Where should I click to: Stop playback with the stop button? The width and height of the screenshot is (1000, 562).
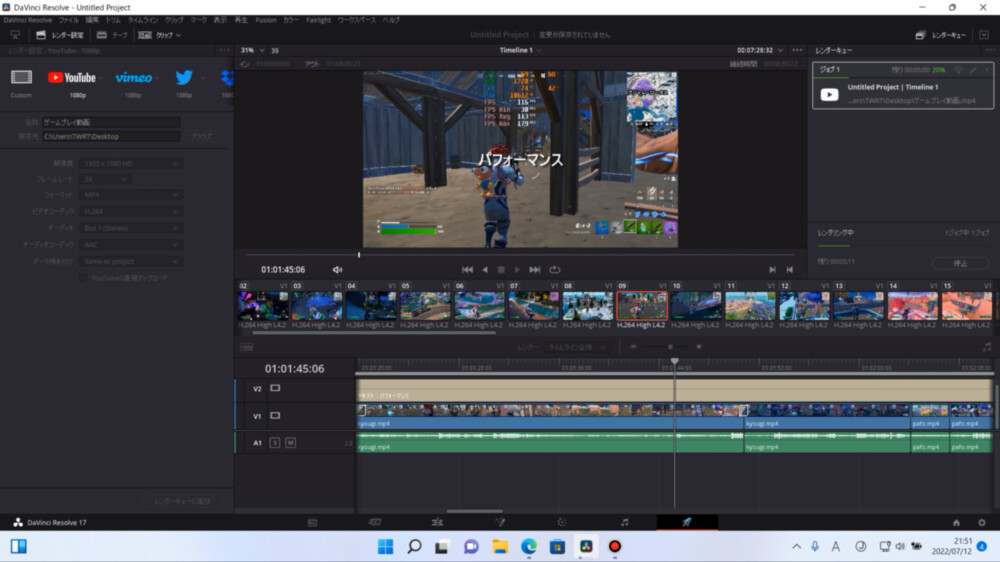click(501, 270)
